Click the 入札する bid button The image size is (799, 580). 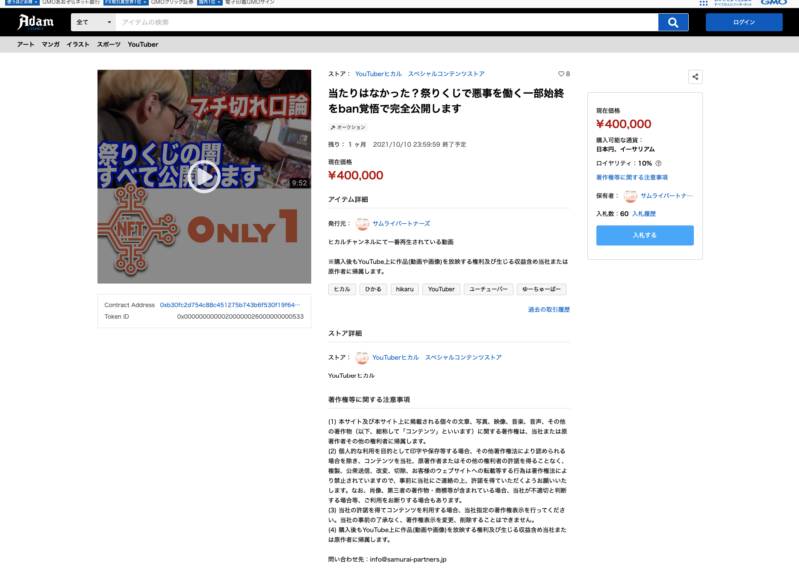pyautogui.click(x=644, y=235)
